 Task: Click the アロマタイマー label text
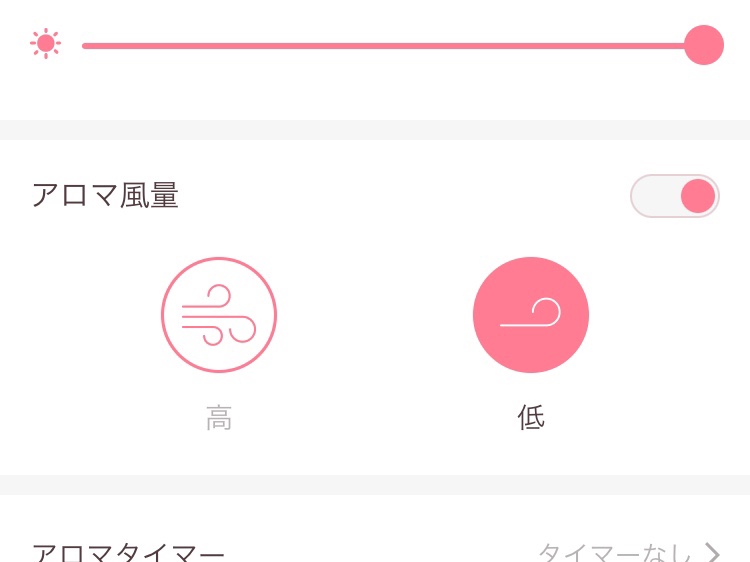pyautogui.click(x=128, y=552)
